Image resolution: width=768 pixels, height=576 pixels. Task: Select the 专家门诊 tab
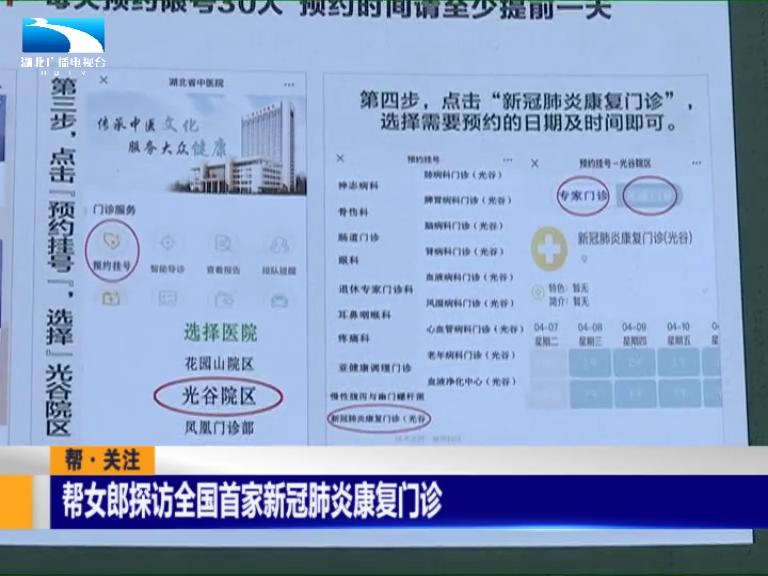581,196
